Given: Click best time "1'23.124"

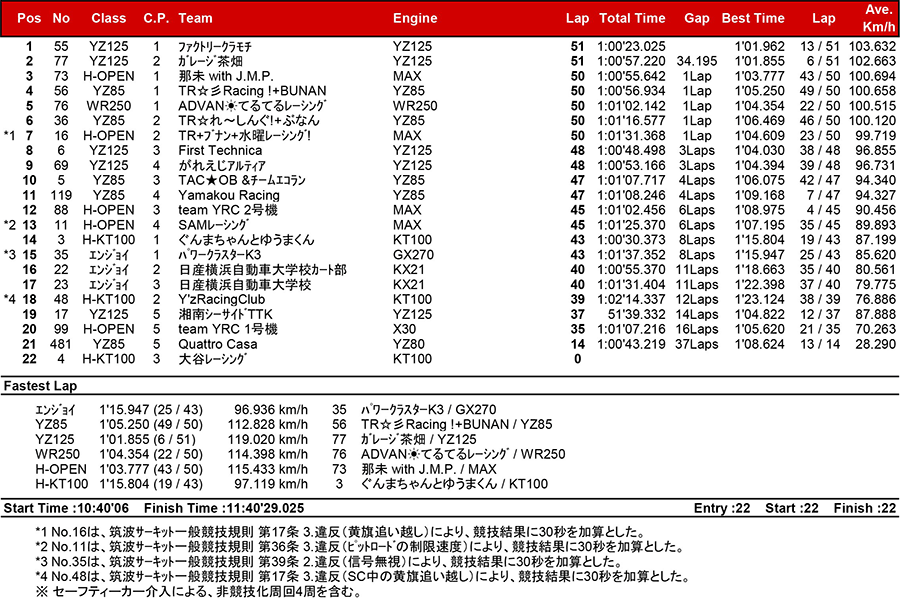Looking at the screenshot, I should point(760,299).
